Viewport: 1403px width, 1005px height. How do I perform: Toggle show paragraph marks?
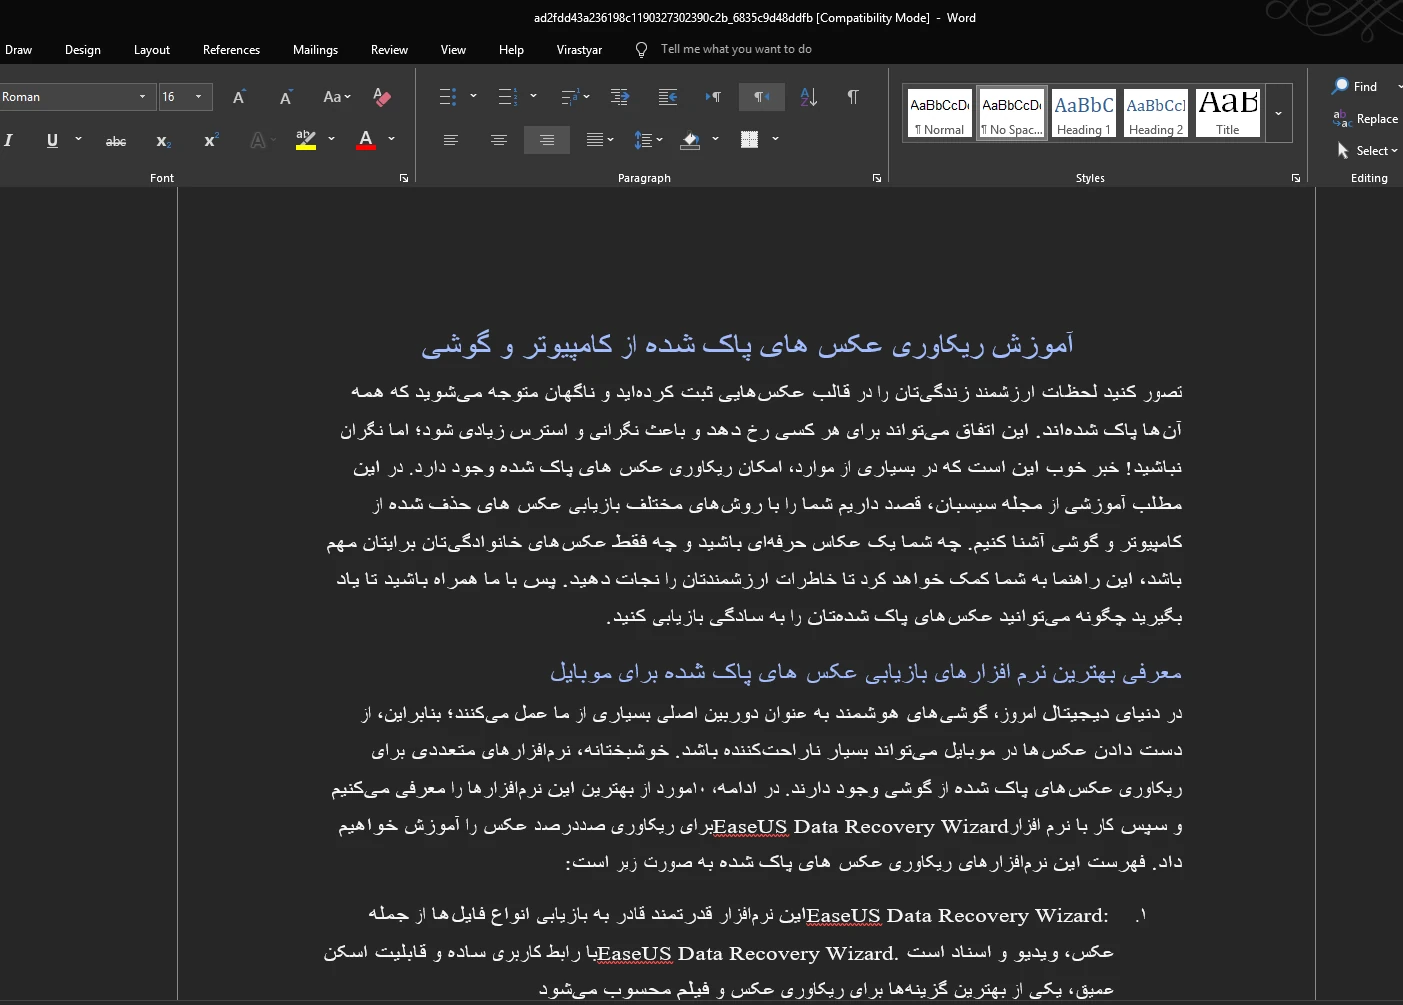pyautogui.click(x=853, y=97)
